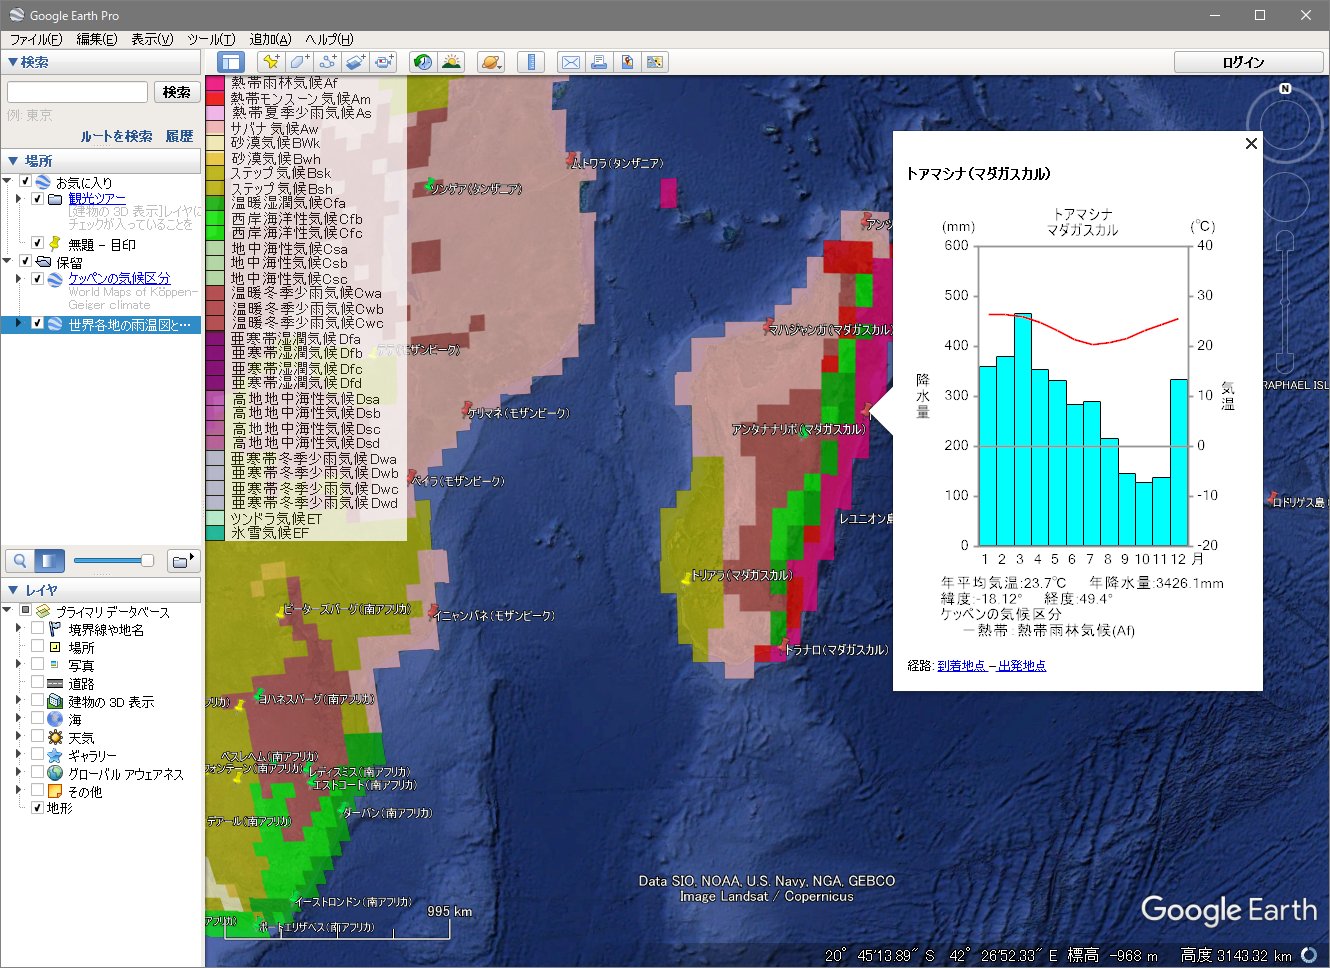
Task: Click the look-around compass ring control
Action: (1285, 126)
